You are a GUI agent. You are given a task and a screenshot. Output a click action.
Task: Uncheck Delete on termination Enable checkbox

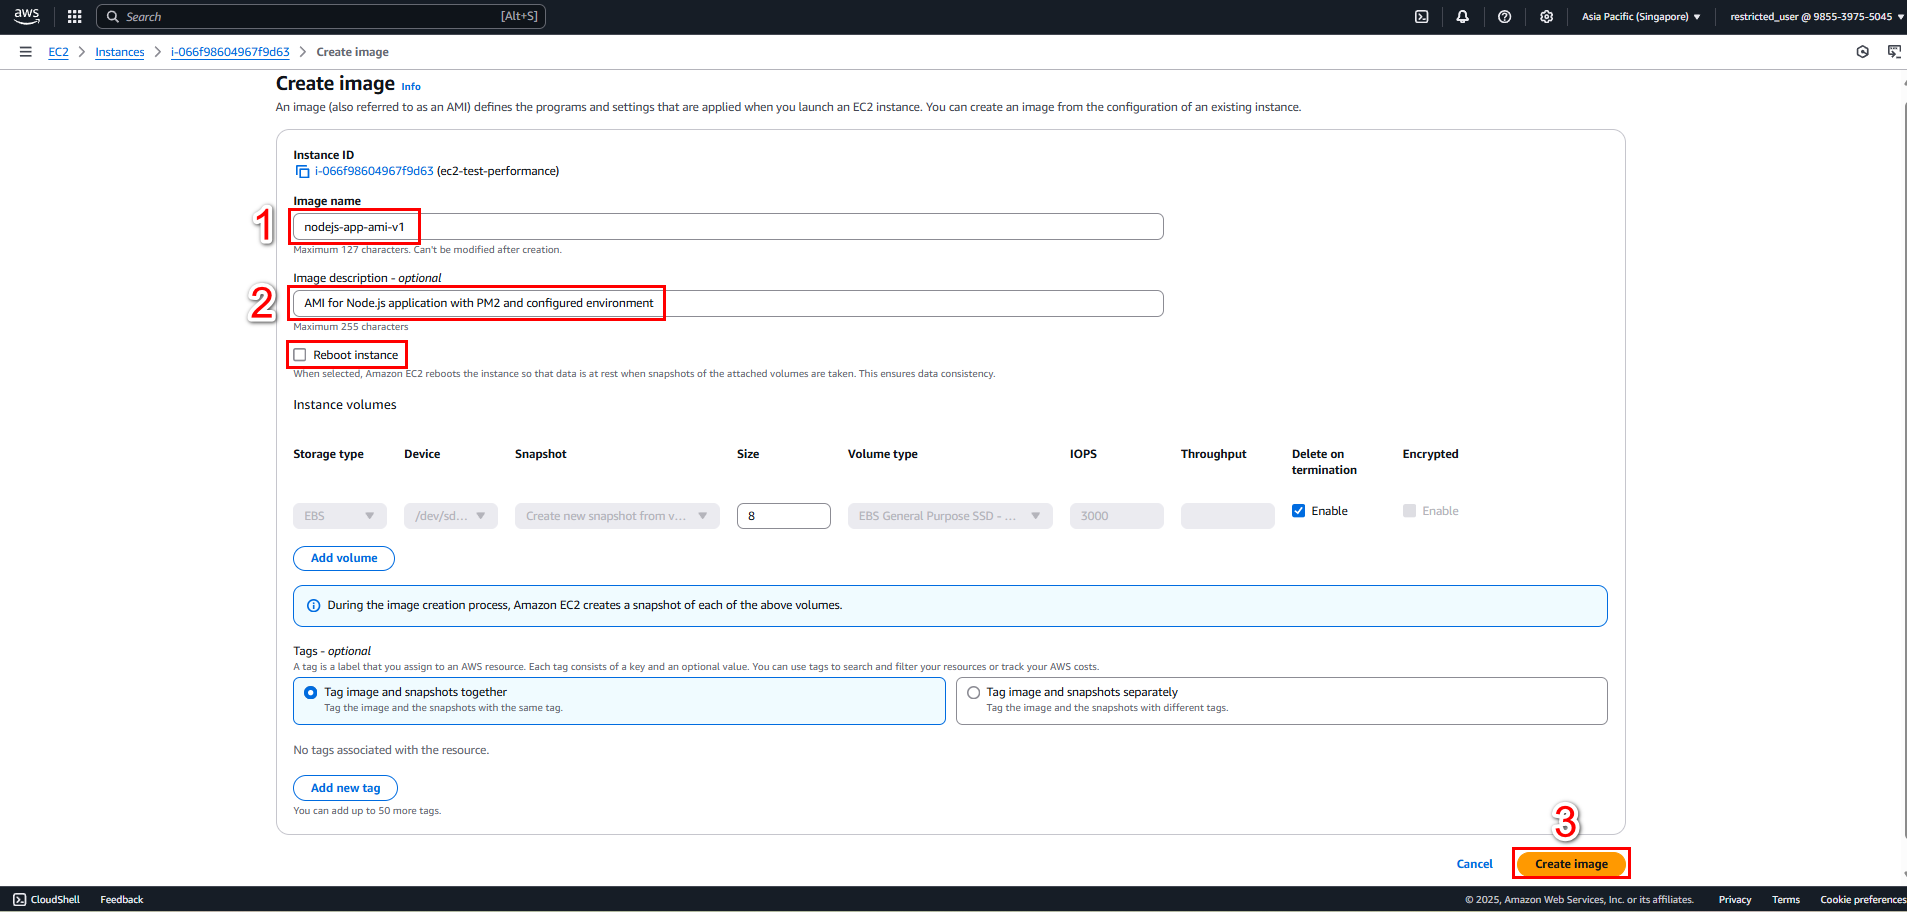tap(1298, 511)
